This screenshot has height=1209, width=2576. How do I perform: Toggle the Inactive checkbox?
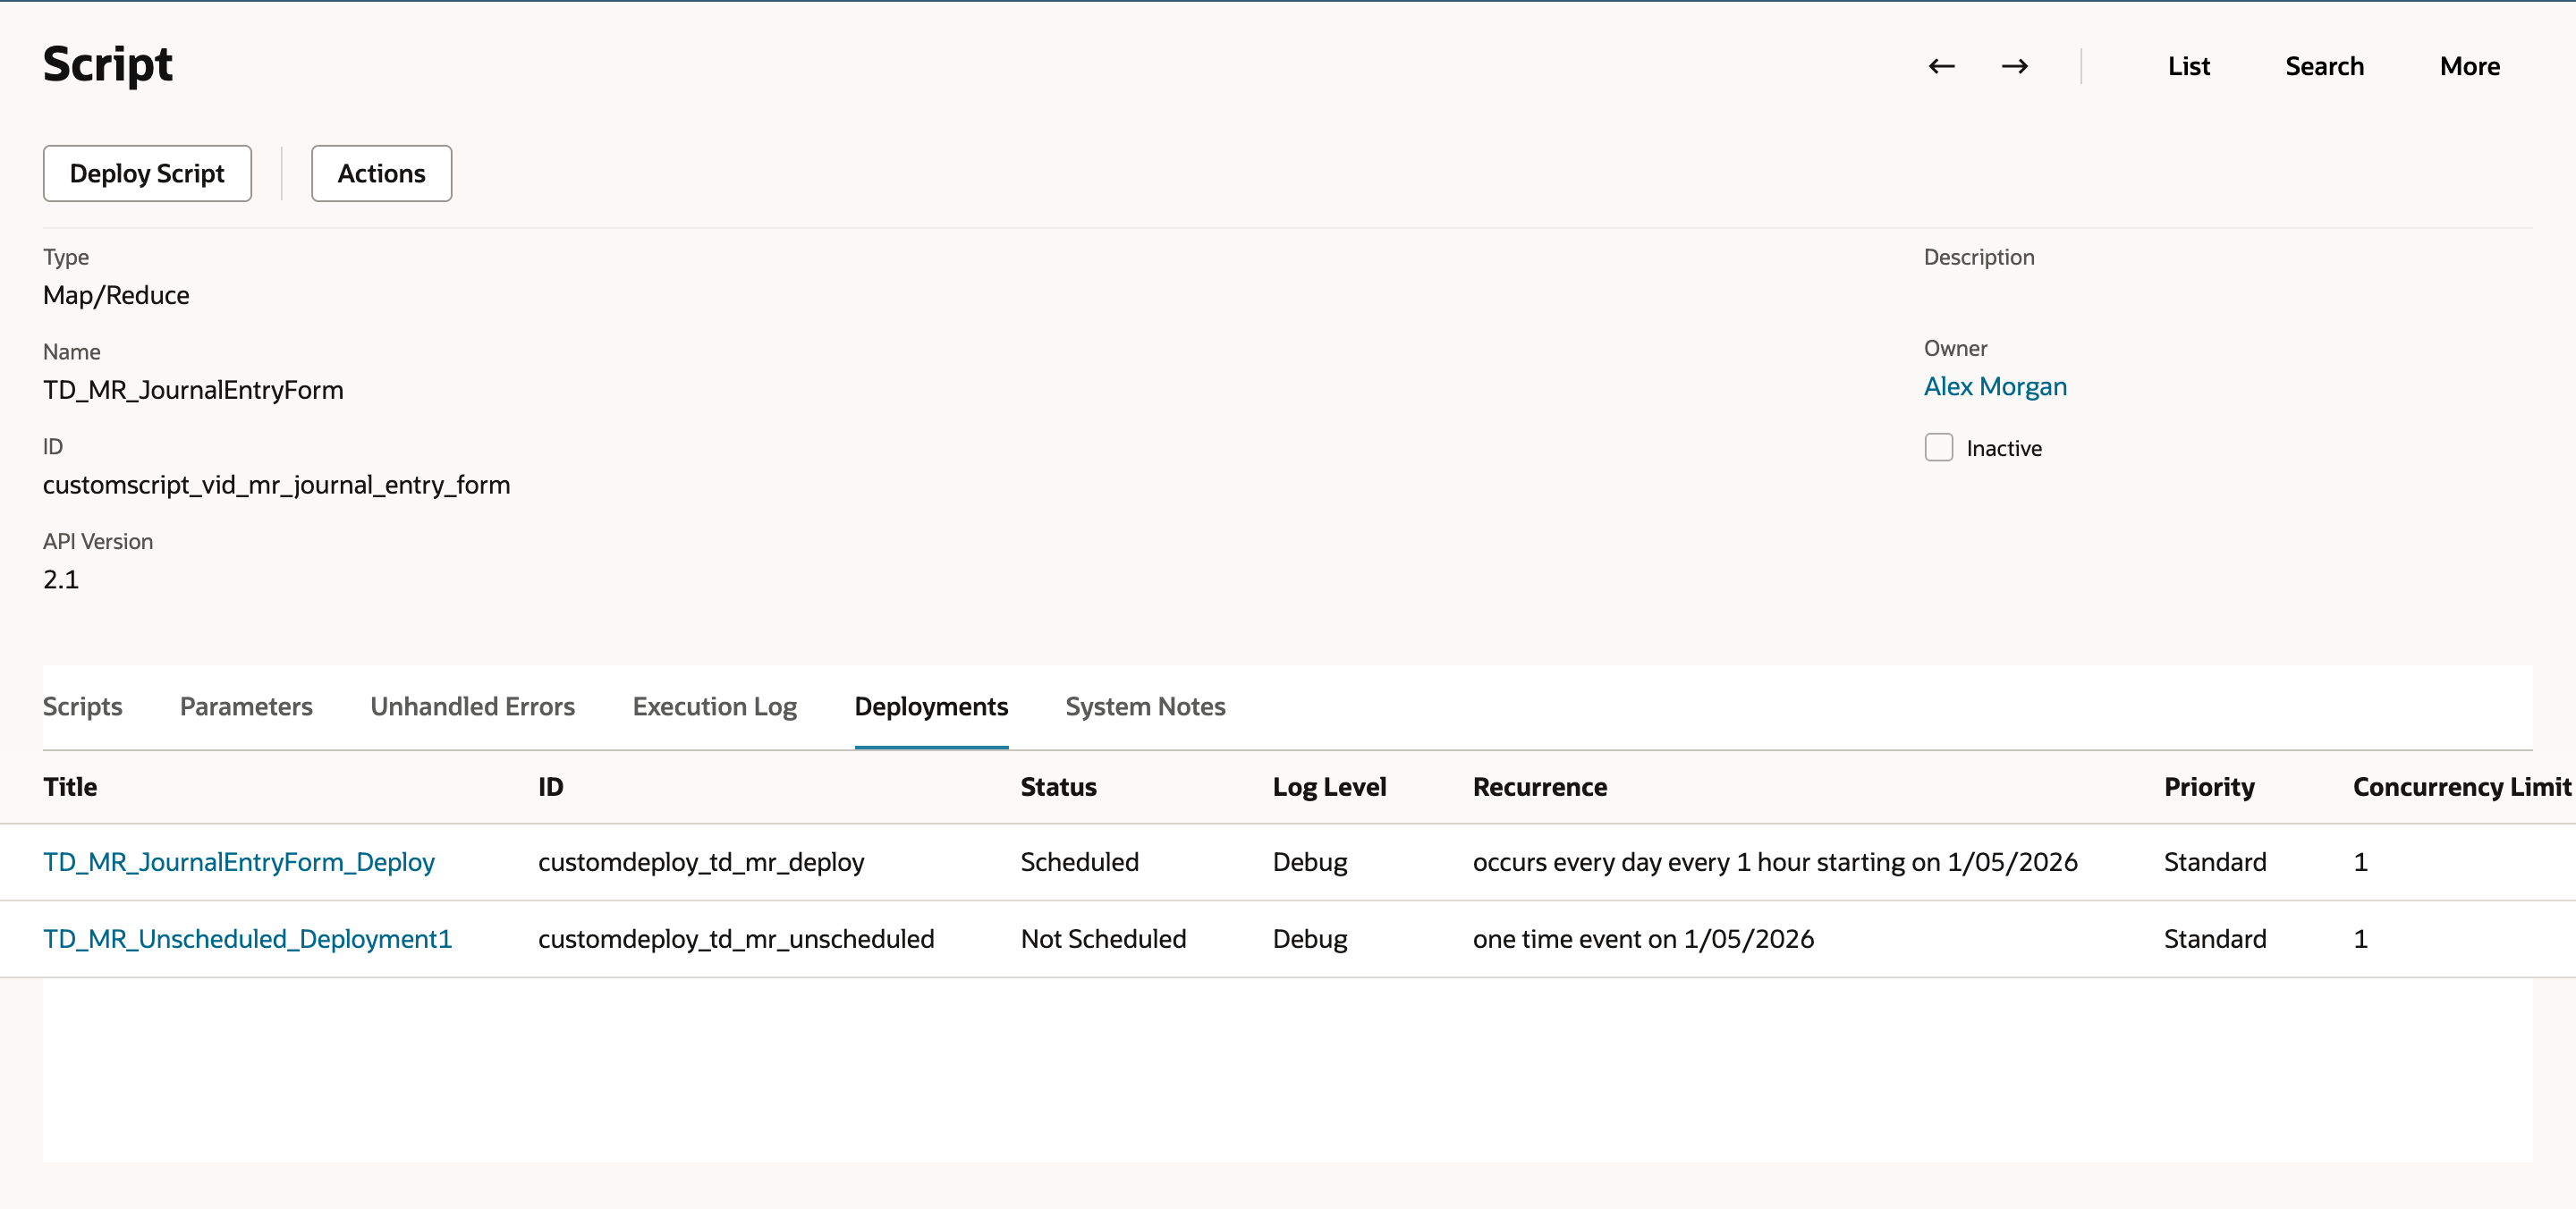point(1938,447)
